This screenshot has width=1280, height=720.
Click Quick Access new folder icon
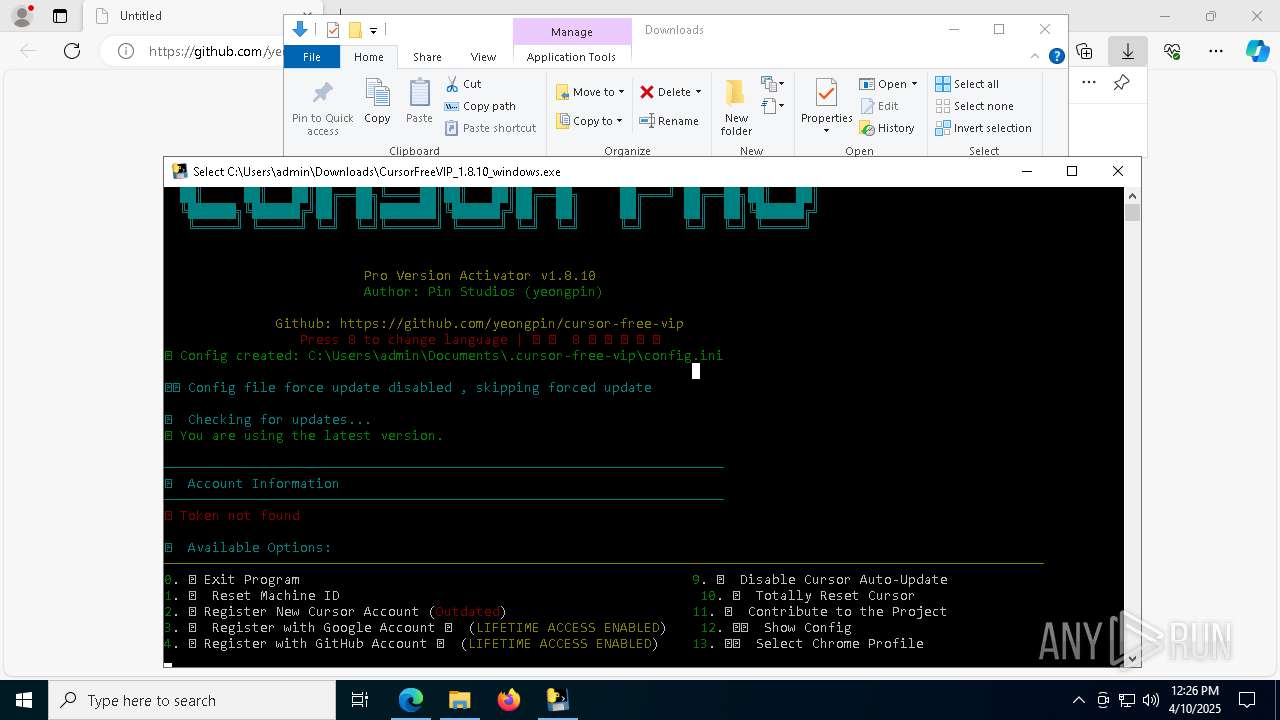click(x=354, y=30)
